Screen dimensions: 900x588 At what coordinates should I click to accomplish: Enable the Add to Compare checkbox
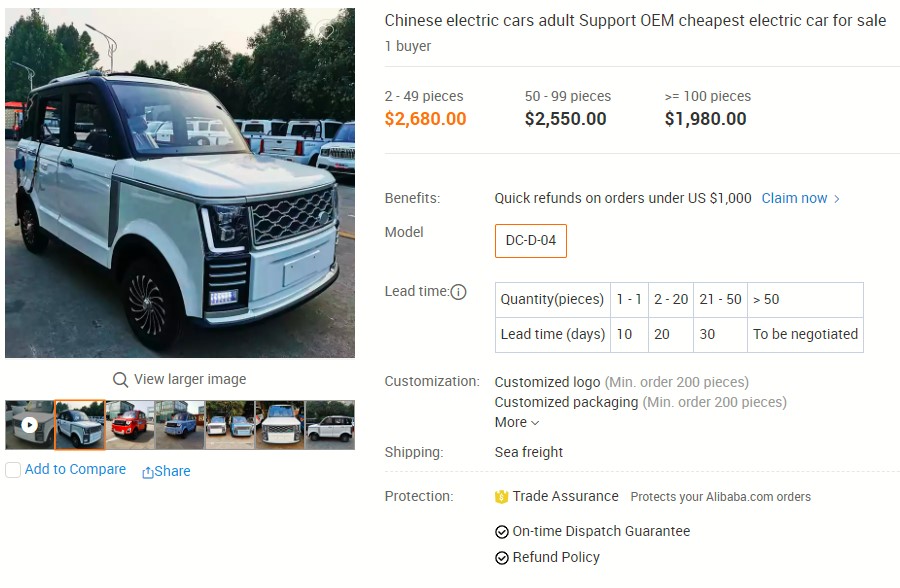12,470
